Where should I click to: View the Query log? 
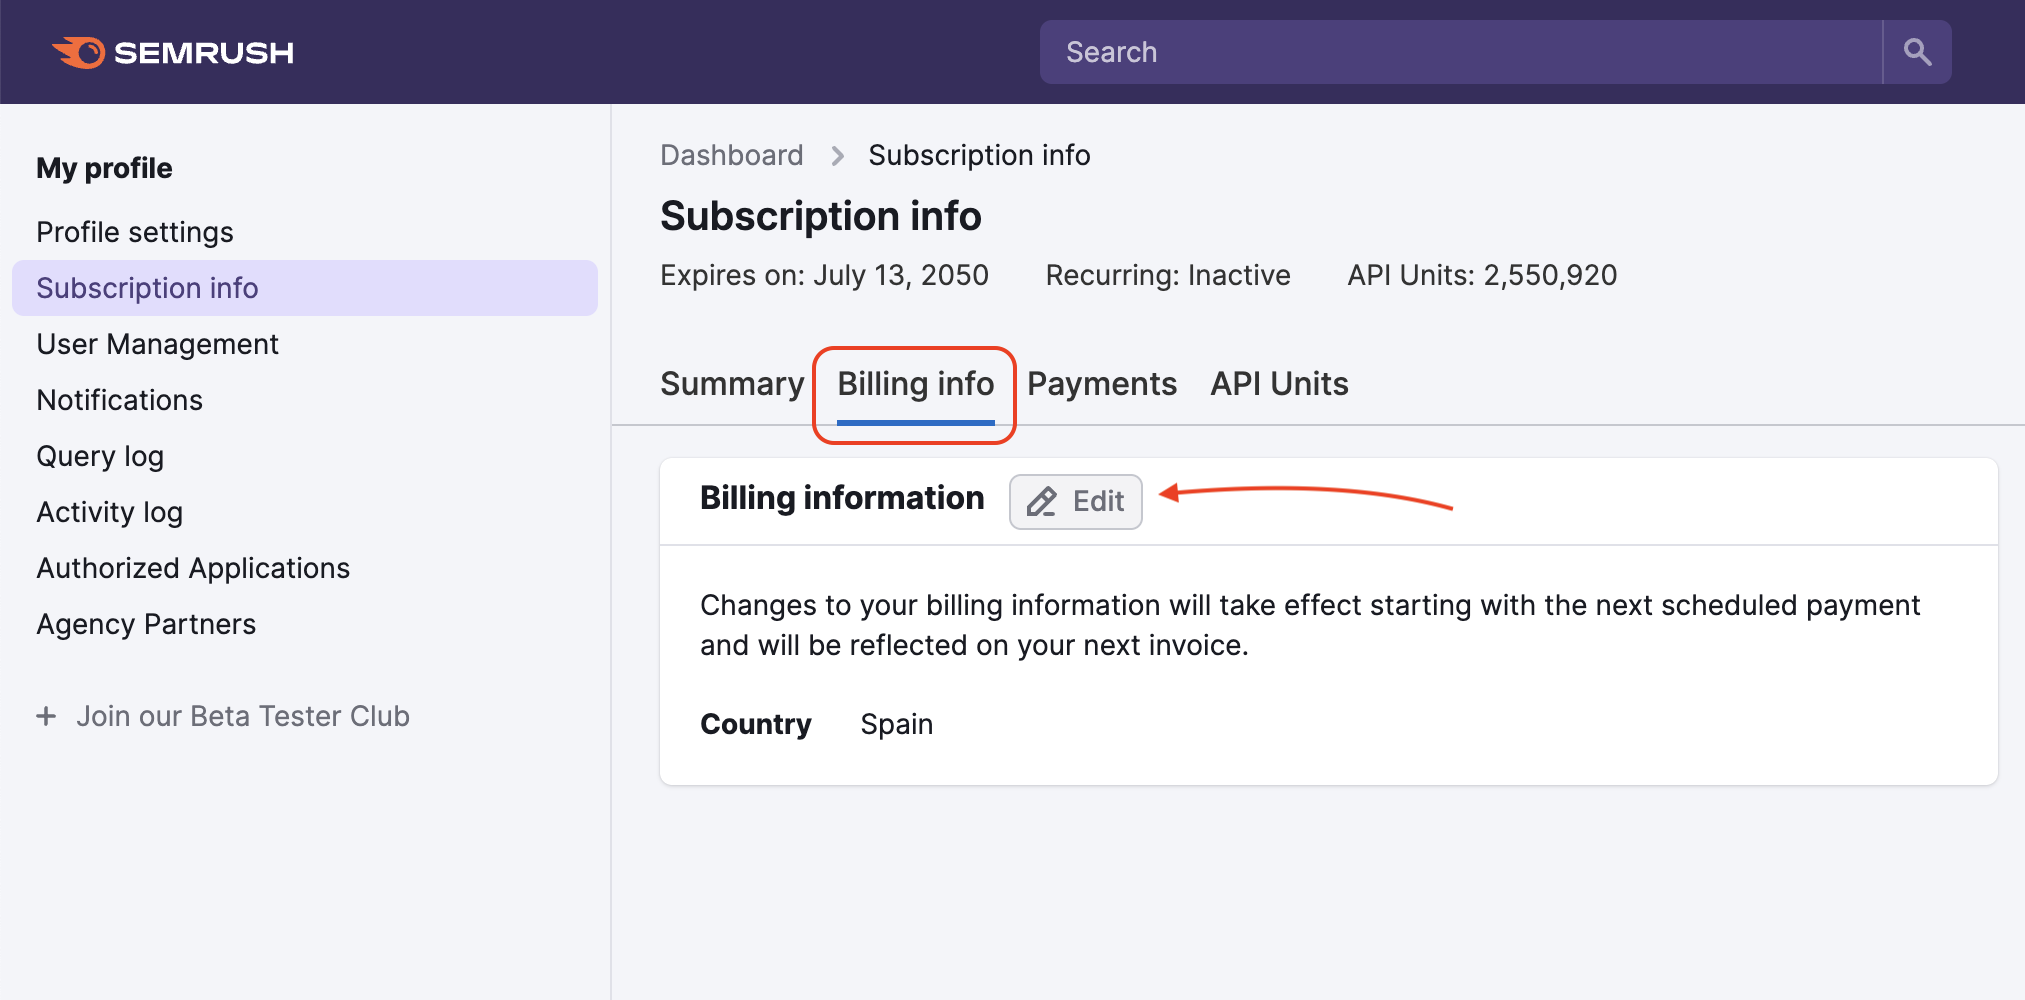pyautogui.click(x=100, y=455)
